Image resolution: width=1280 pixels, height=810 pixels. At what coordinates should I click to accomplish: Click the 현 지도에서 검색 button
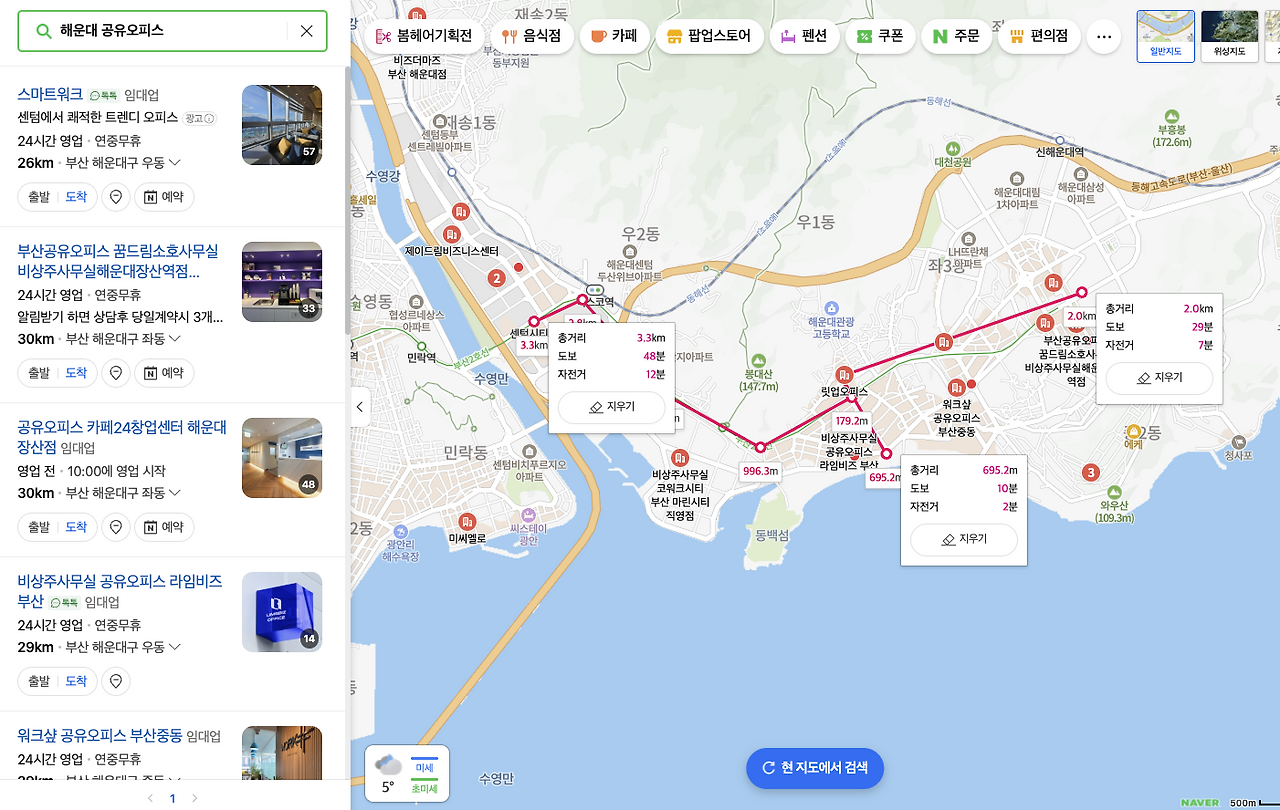(x=815, y=768)
